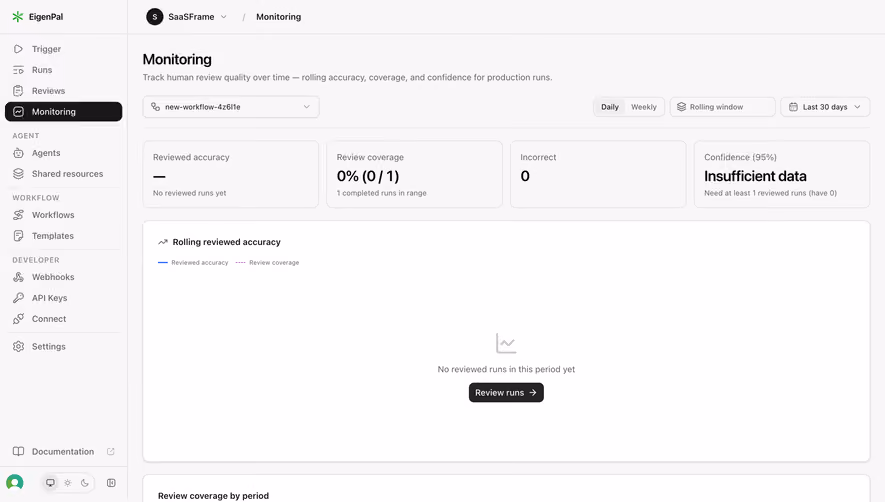Click the Documentation book icon
Screen dimensions: 885x502
(x=19, y=452)
